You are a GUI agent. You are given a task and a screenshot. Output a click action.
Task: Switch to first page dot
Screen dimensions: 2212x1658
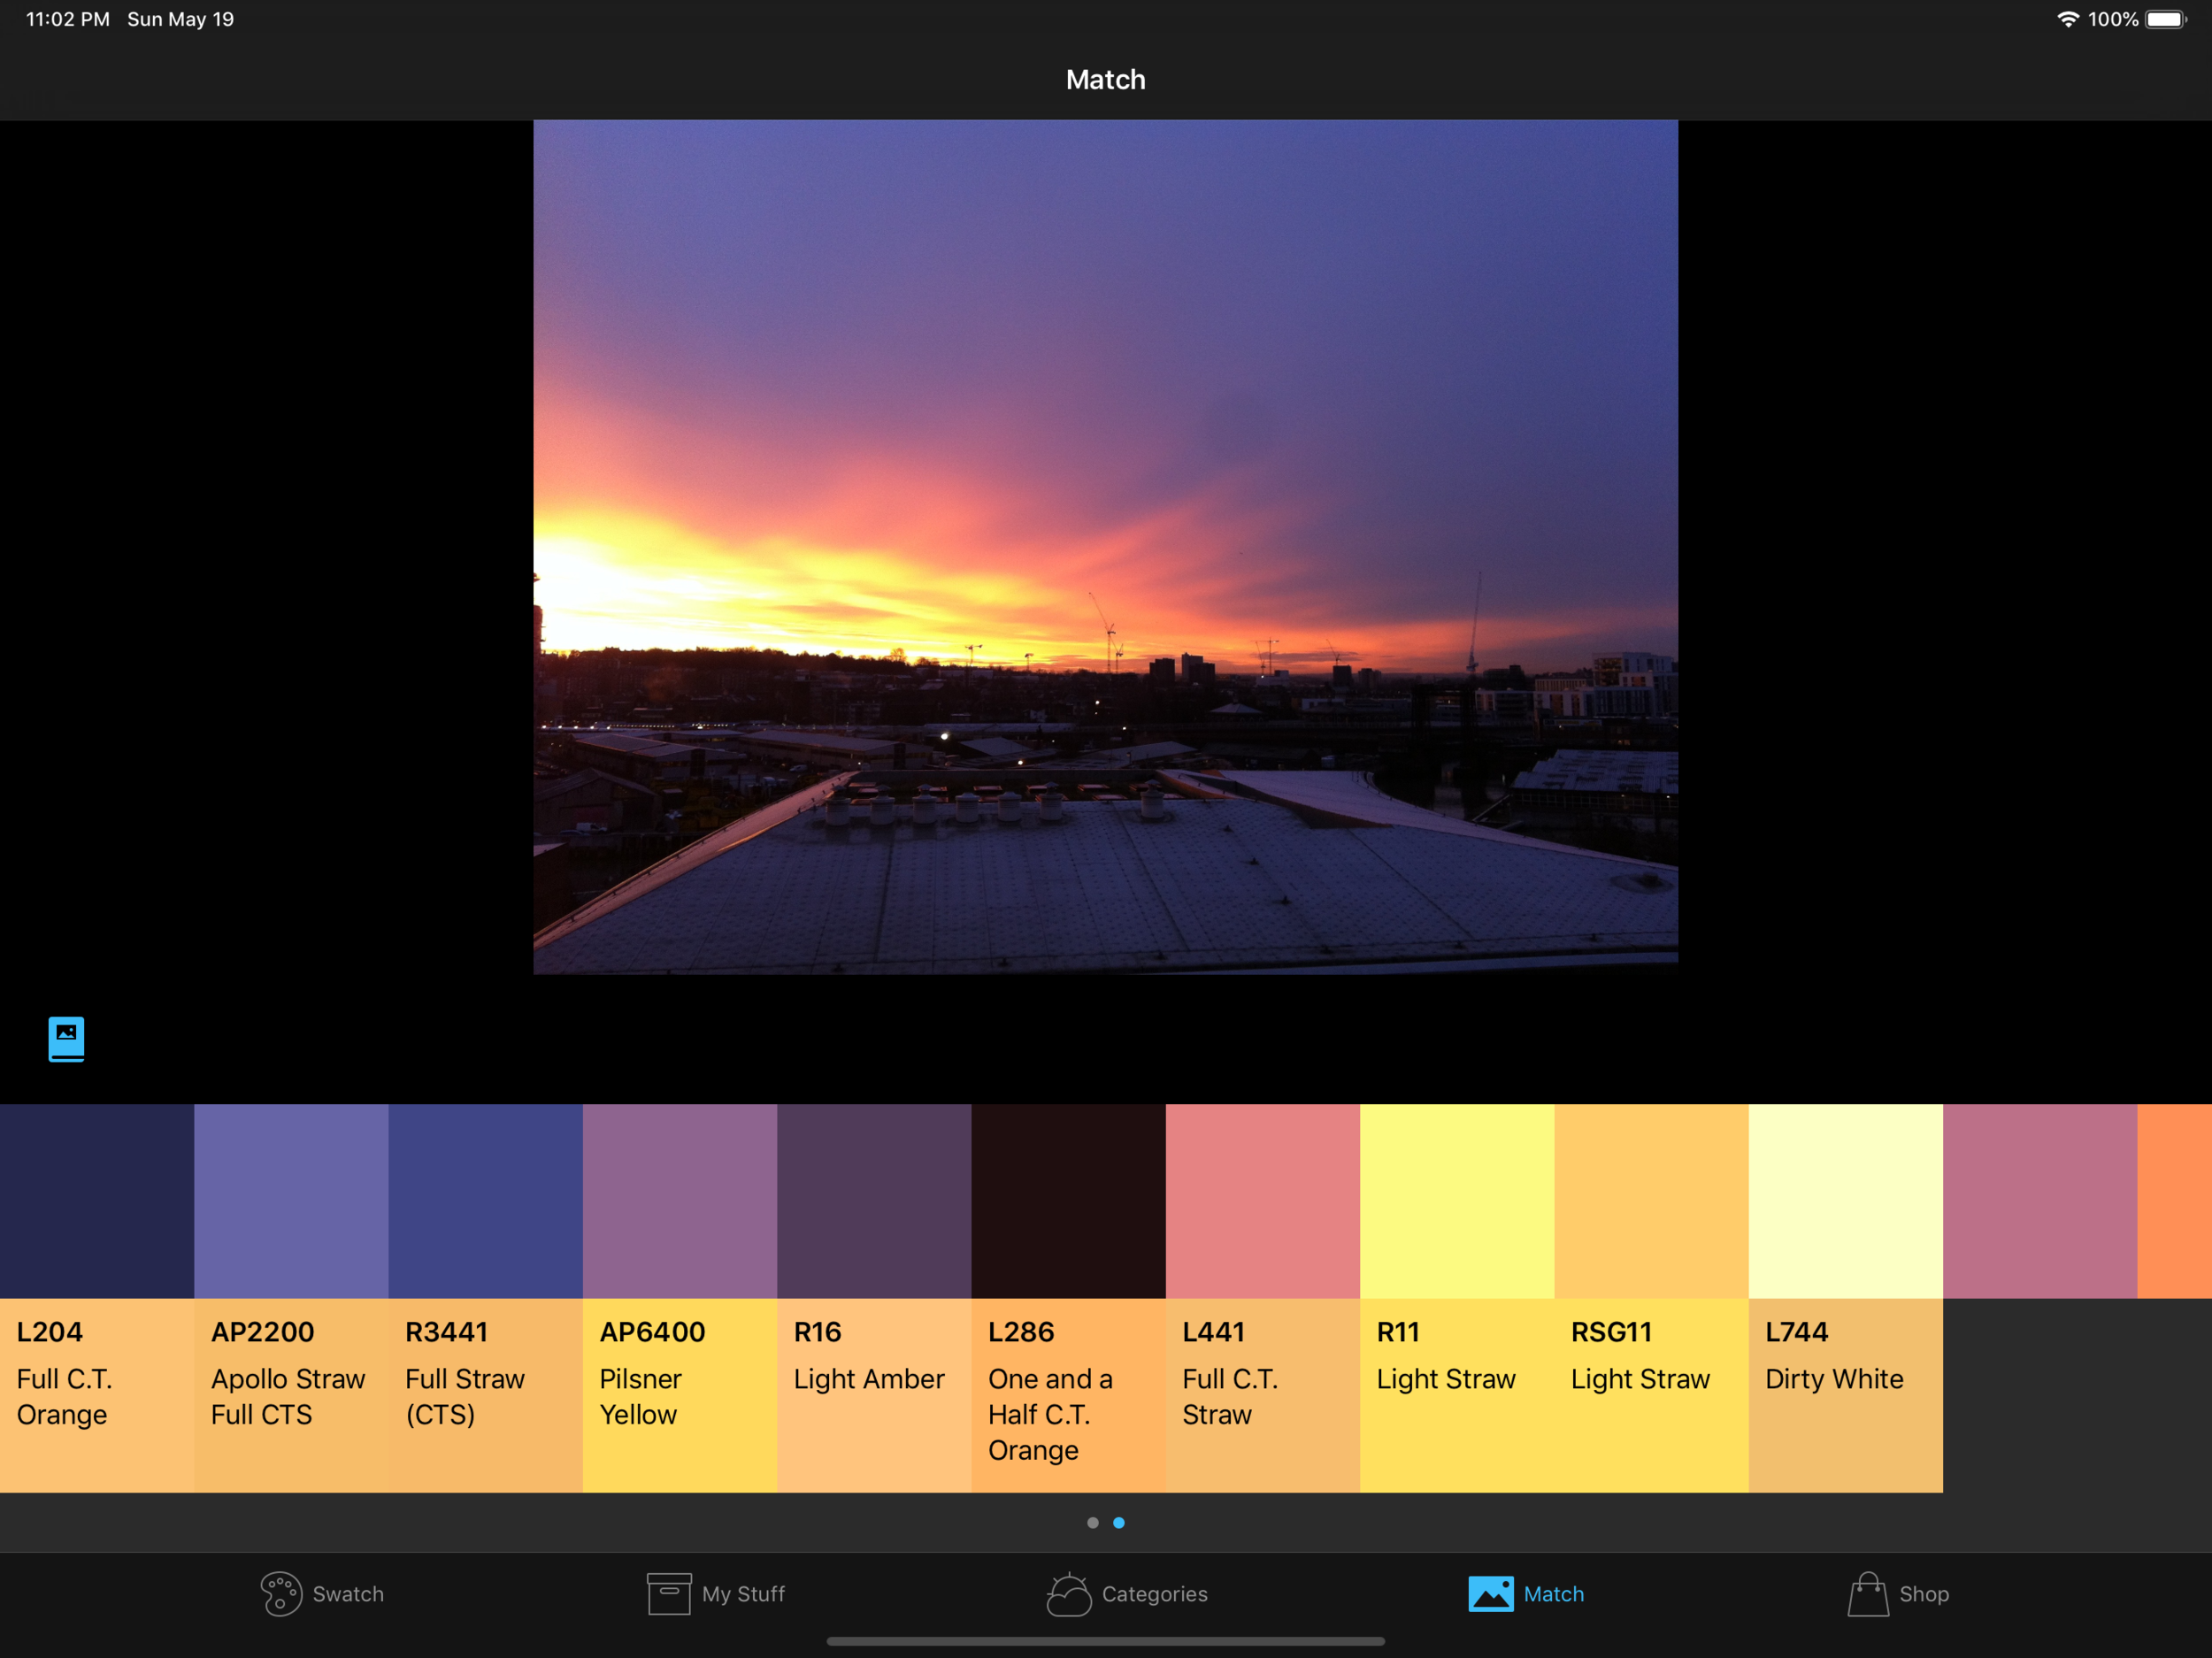1092,1523
